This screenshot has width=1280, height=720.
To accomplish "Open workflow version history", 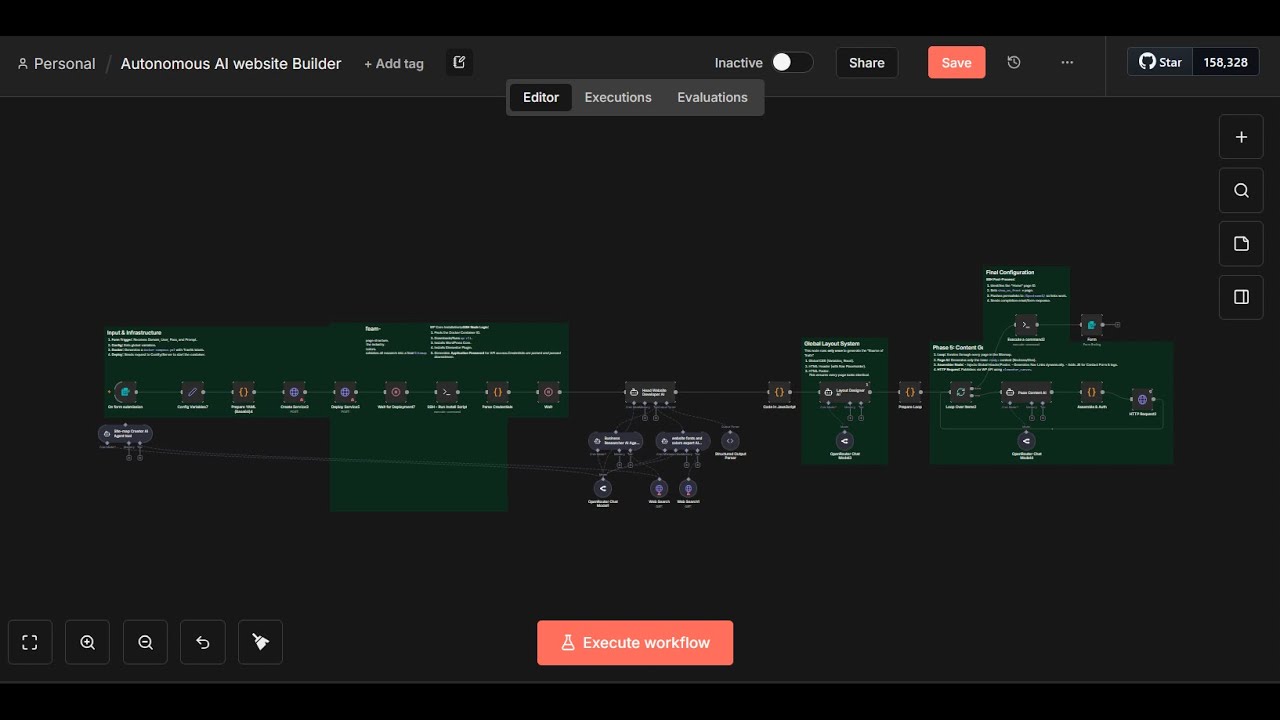I will pos(1014,62).
